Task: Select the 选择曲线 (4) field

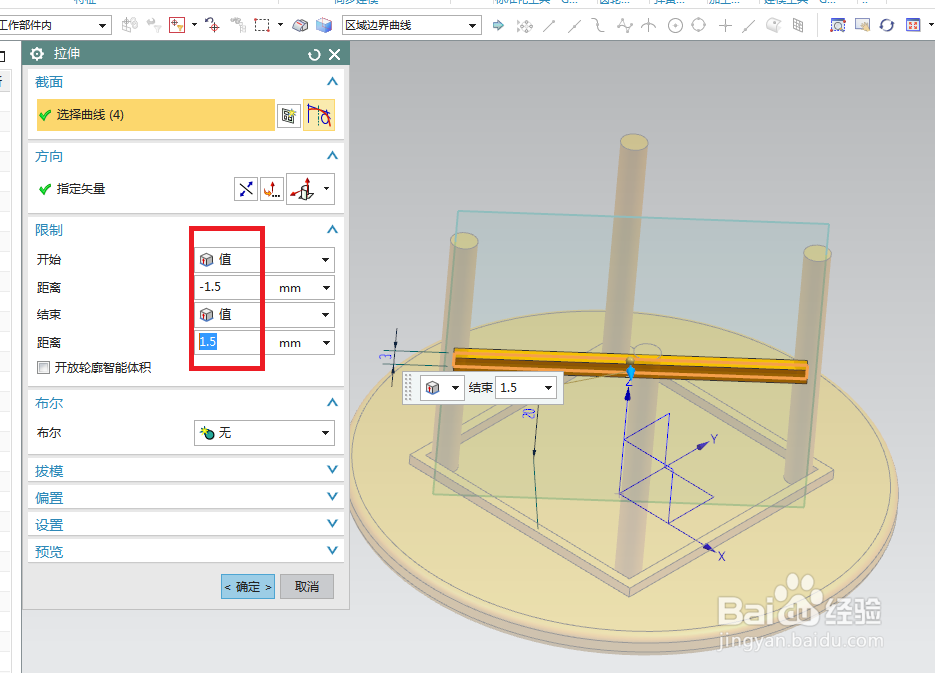Action: click(x=156, y=115)
